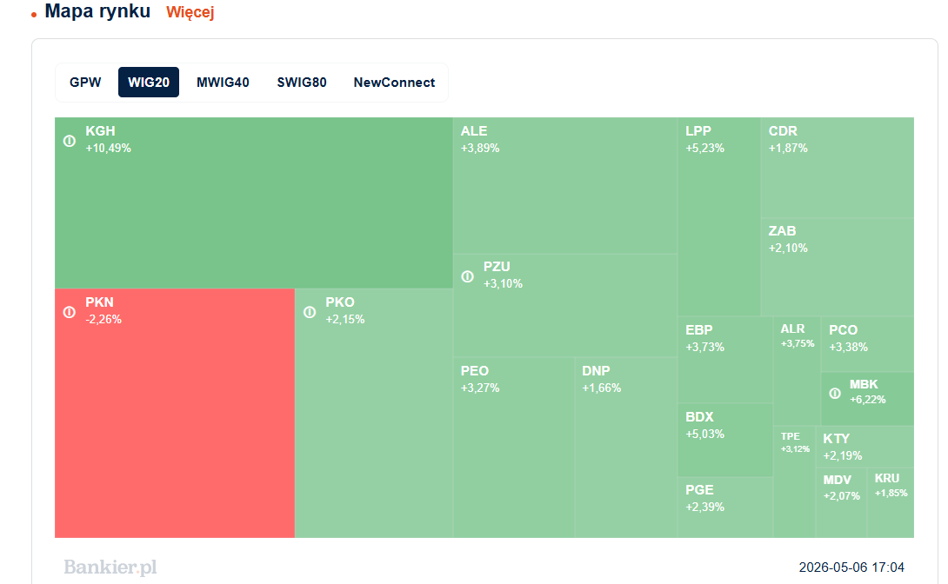Screen dimensions: 948x584
Task: Open the Więcej link
Action: tap(190, 12)
